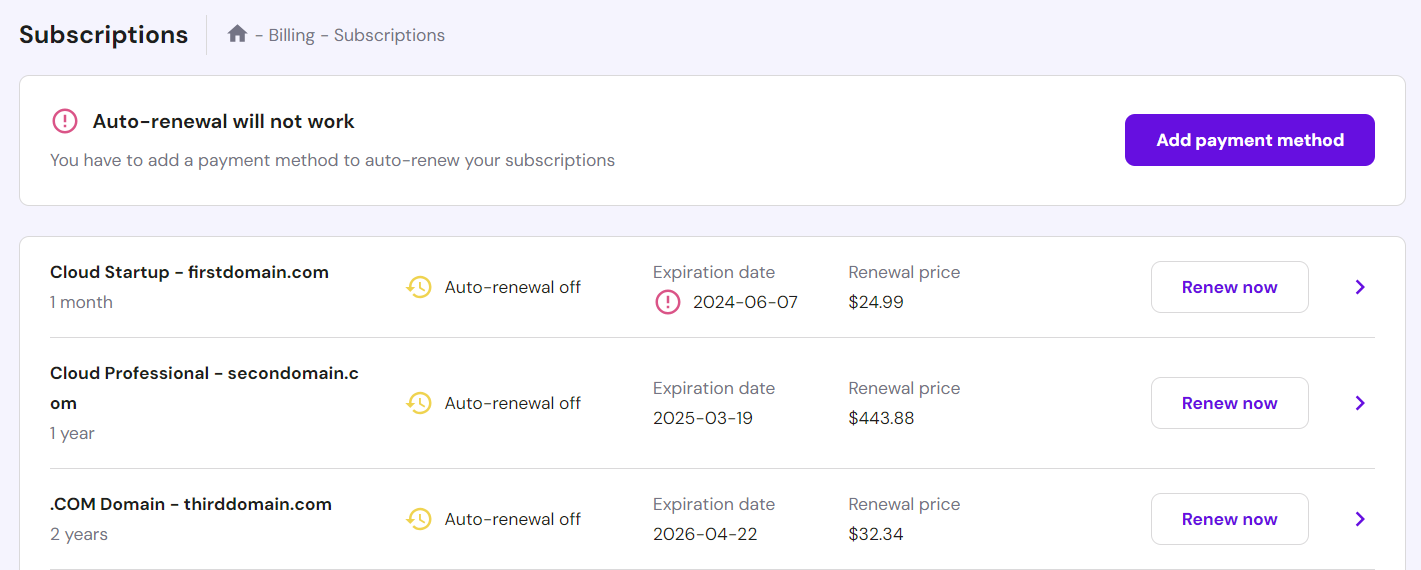The width and height of the screenshot is (1421, 570).
Task: Open Billing in the breadcrumb
Action: (x=291, y=35)
